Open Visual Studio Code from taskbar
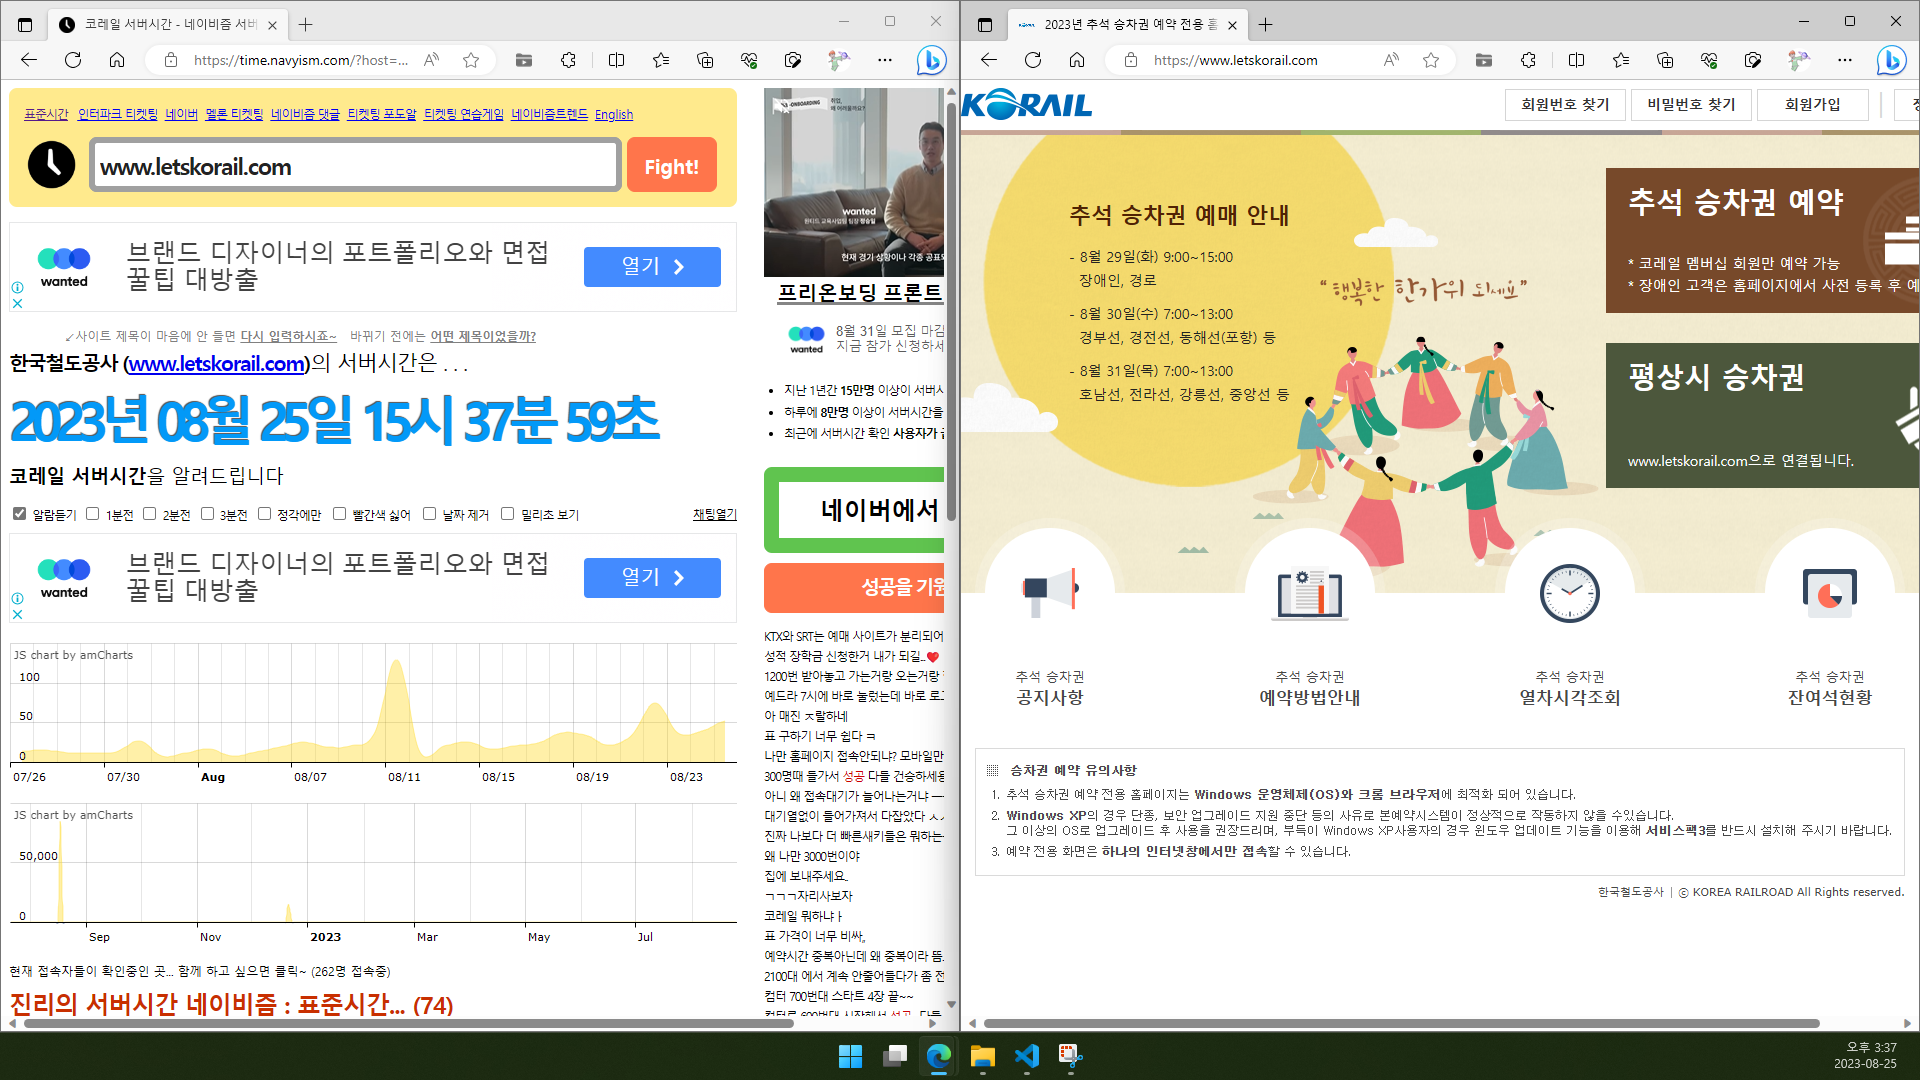Image resolution: width=1920 pixels, height=1080 pixels. tap(1027, 1056)
